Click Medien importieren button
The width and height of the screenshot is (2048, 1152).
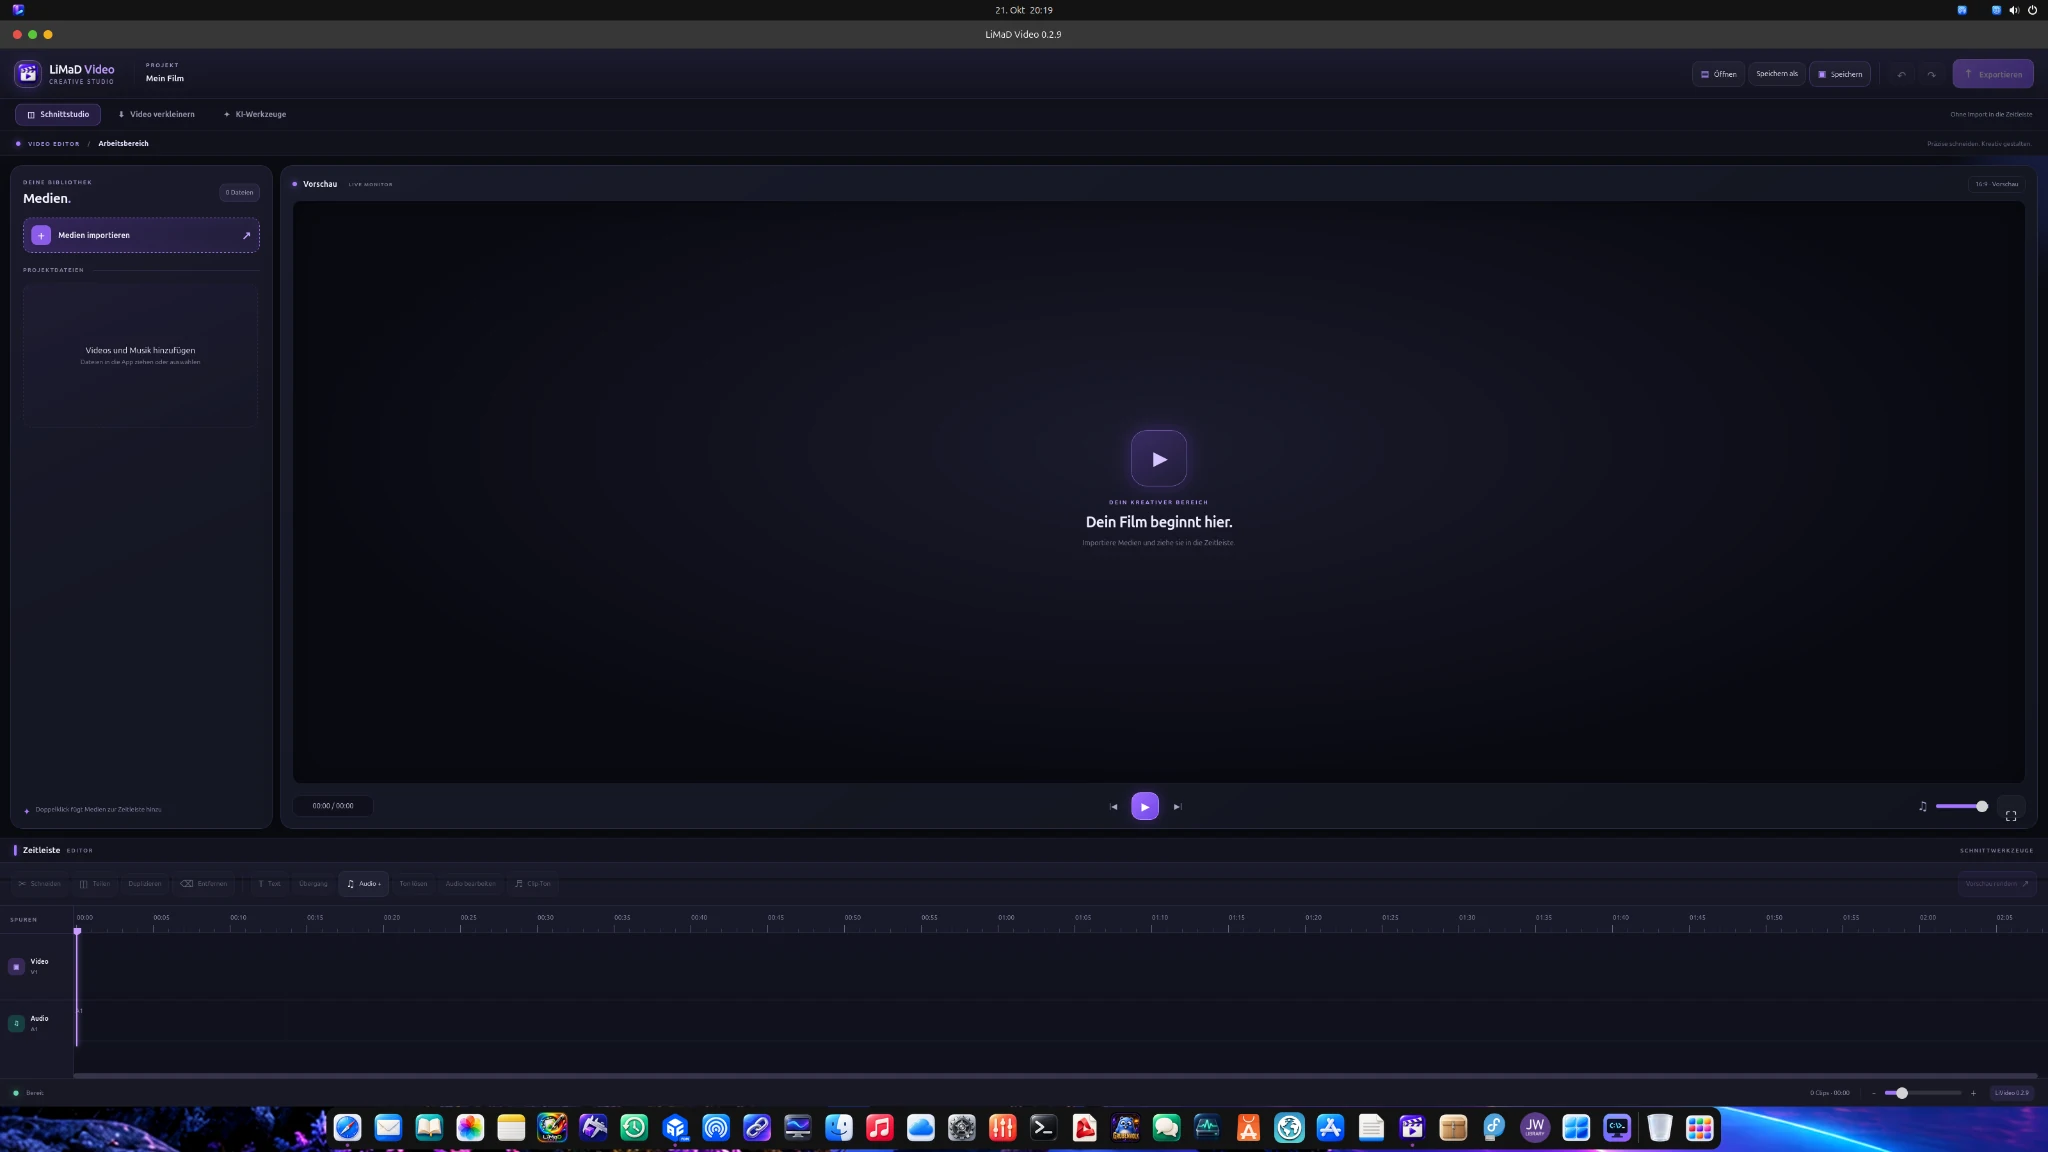click(141, 235)
